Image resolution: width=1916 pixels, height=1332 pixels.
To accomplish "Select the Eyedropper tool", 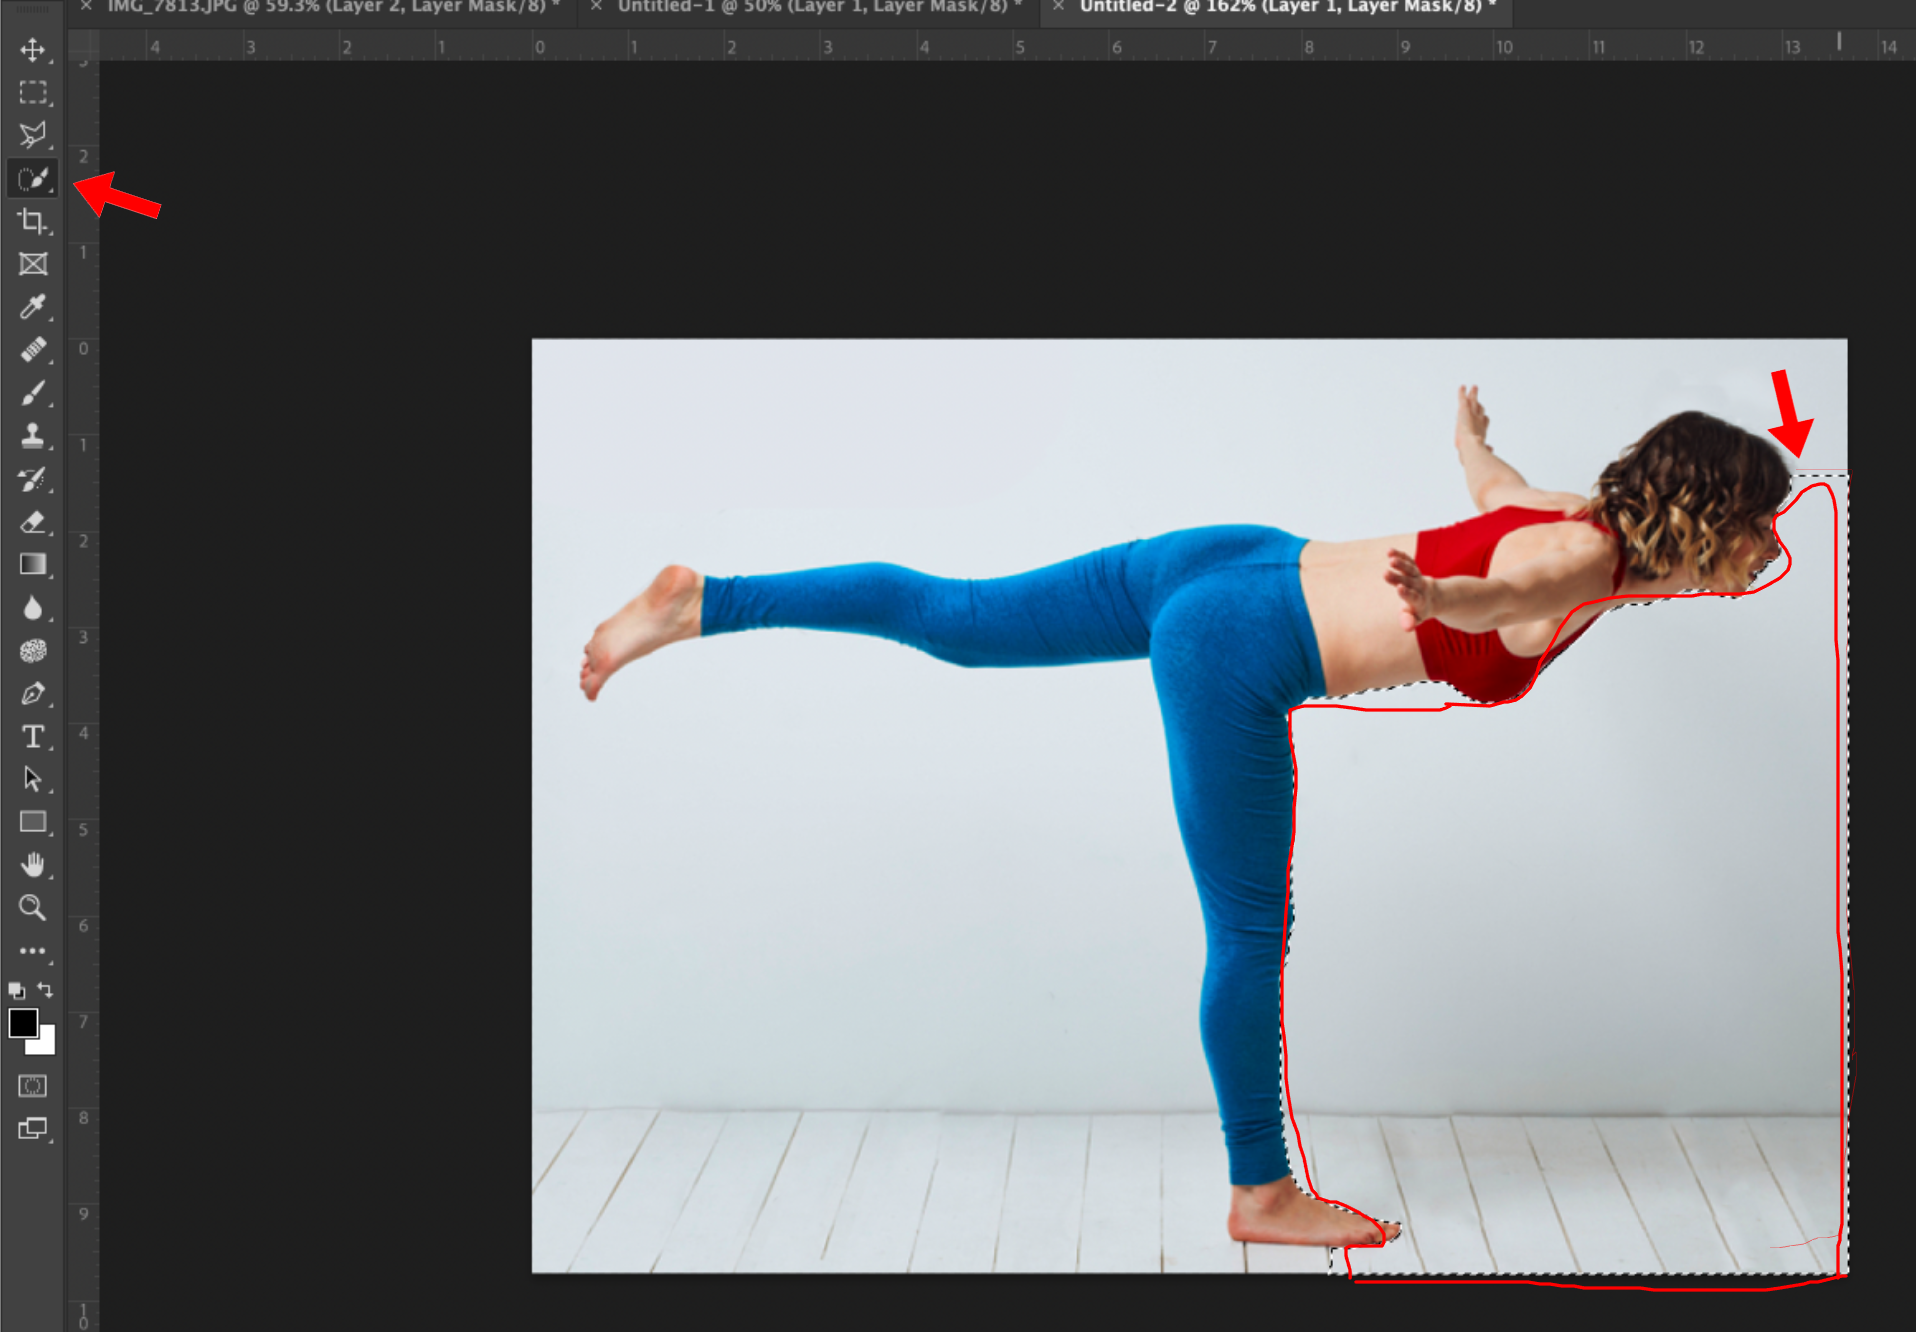I will [x=32, y=307].
